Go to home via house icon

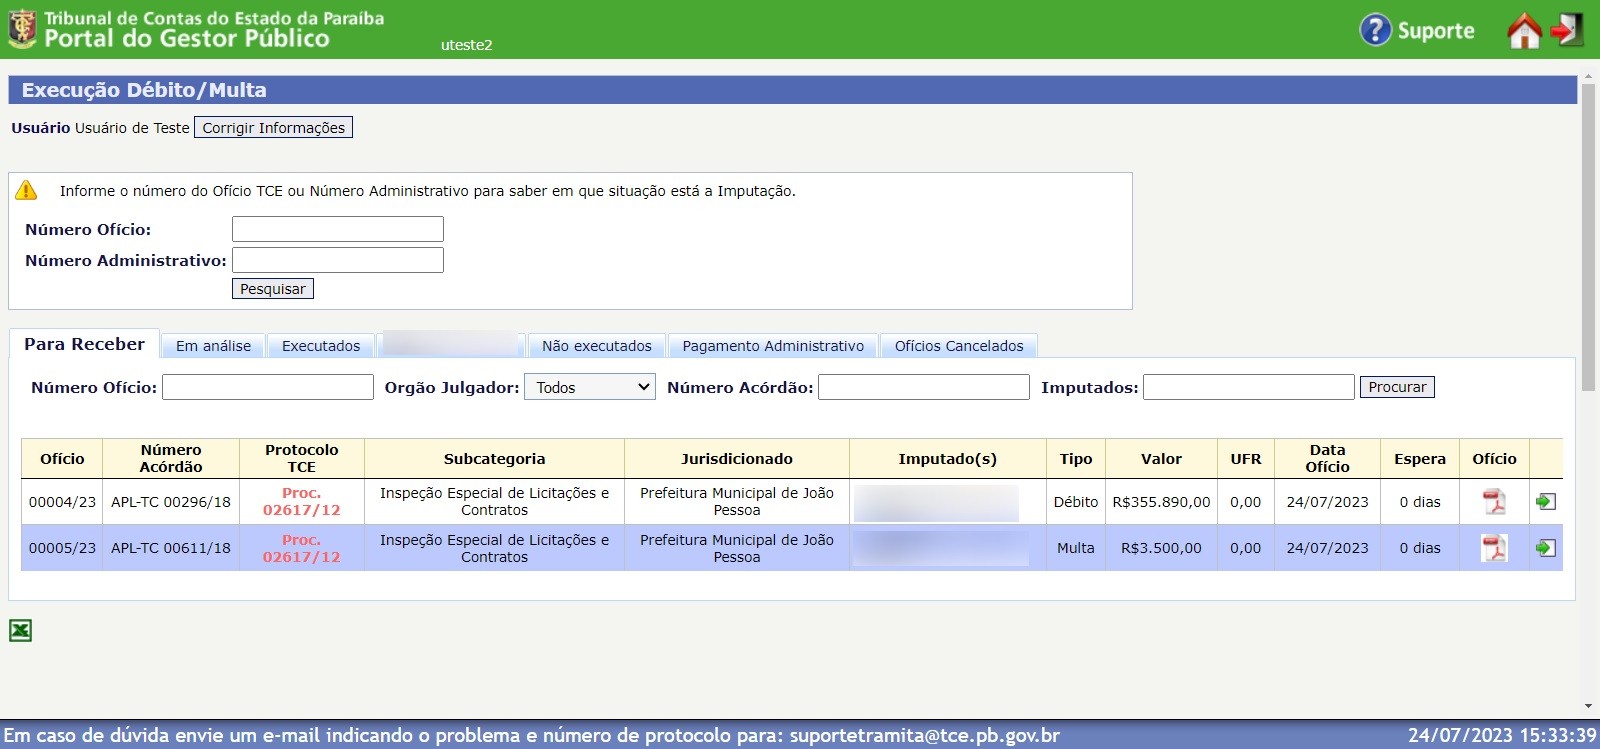(1524, 30)
